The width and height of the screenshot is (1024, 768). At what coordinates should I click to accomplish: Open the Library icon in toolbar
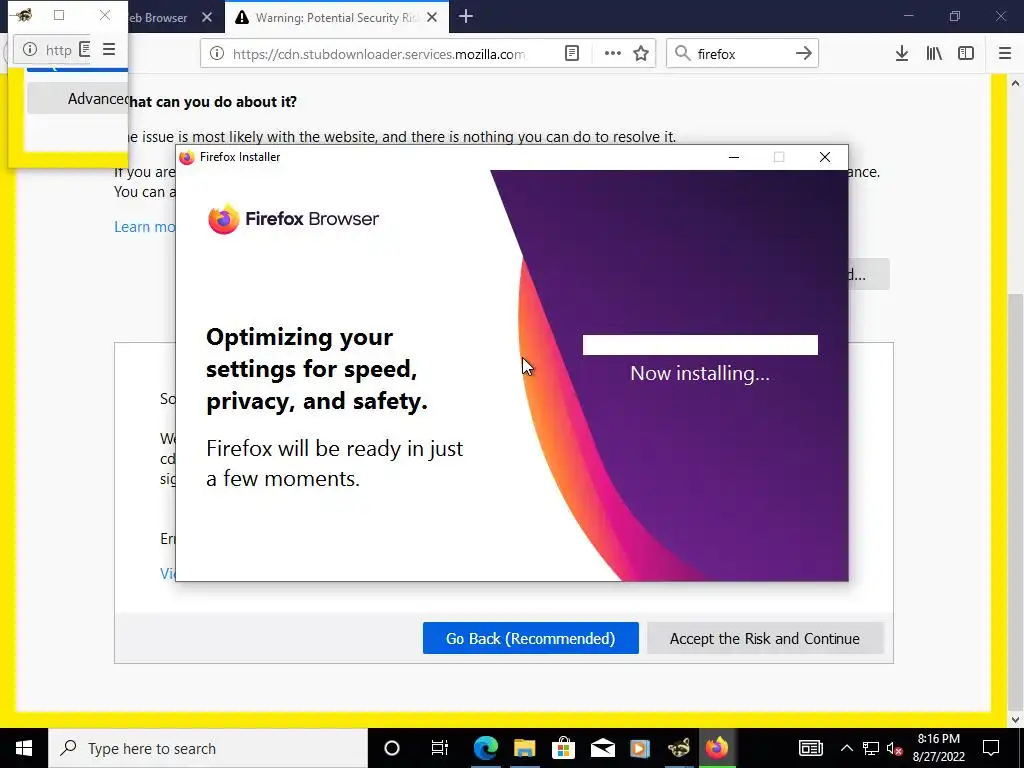coord(934,54)
